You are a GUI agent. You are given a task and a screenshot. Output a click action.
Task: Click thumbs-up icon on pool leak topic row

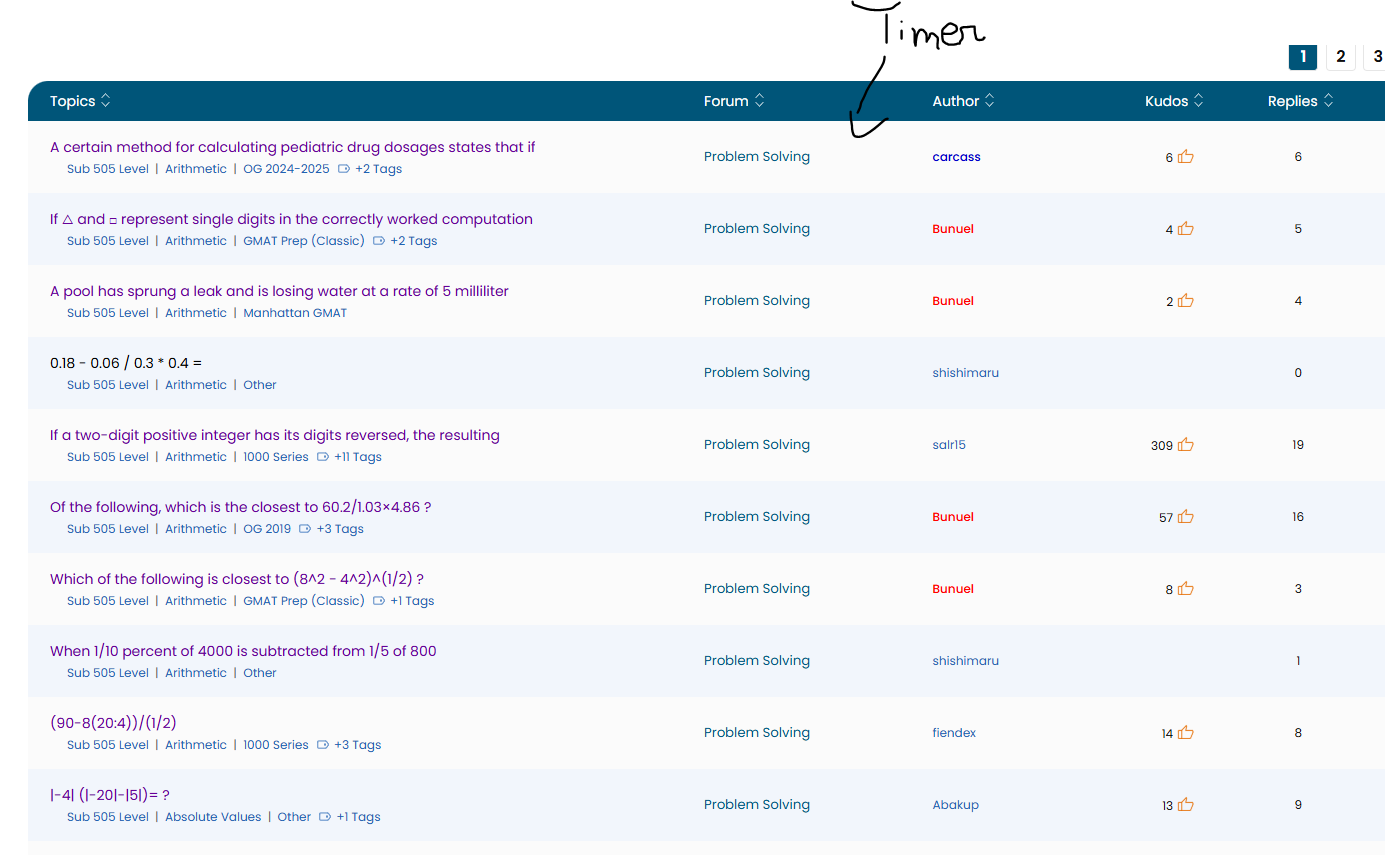click(x=1186, y=301)
